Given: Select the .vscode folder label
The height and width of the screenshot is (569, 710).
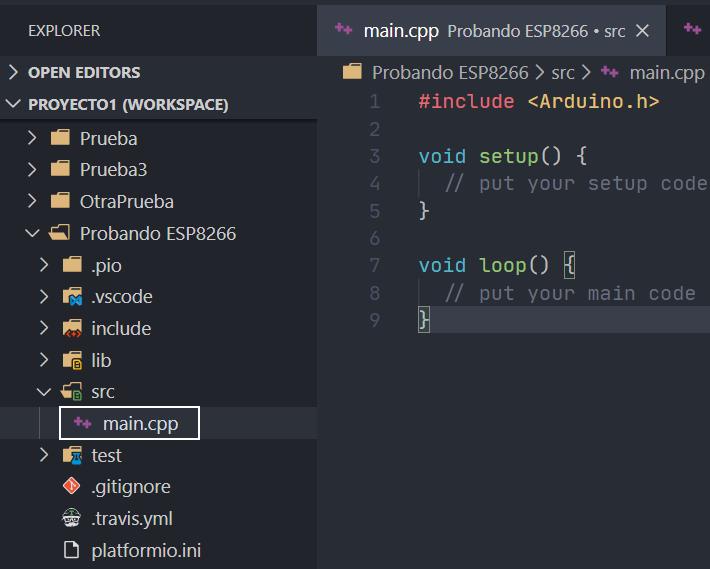Looking at the screenshot, I should coord(121,297).
